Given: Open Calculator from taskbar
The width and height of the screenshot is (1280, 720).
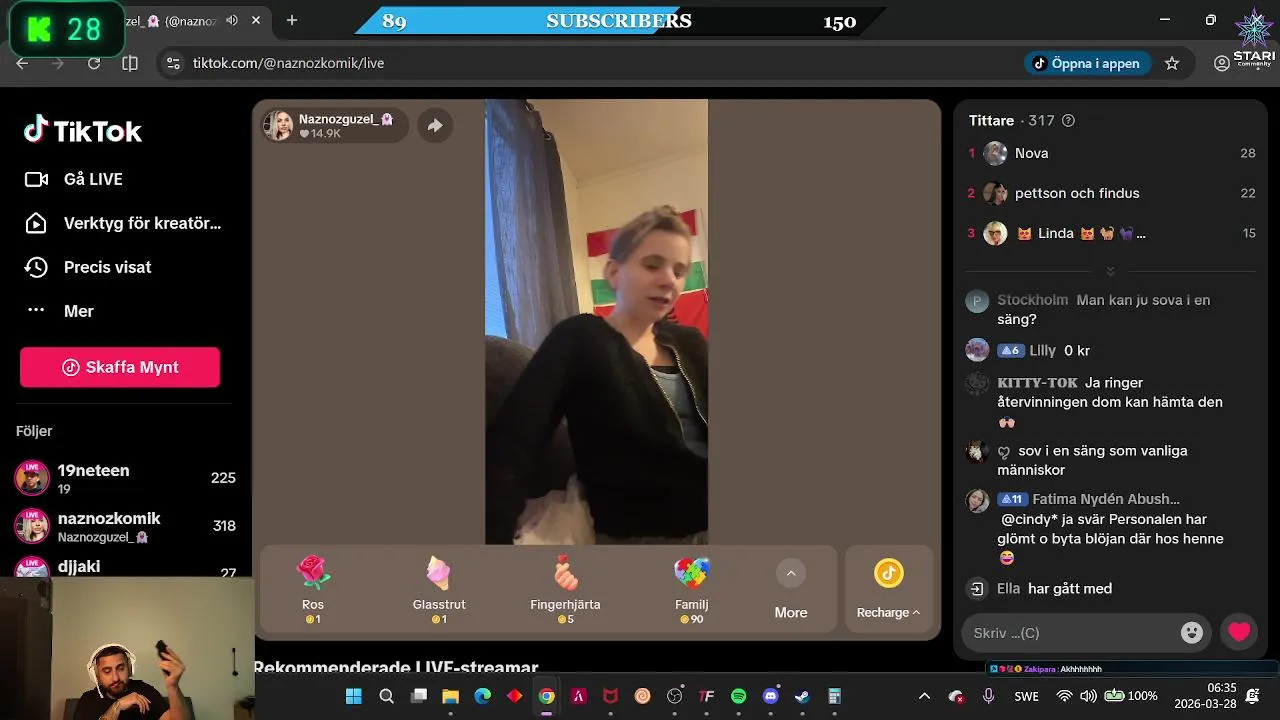Looking at the screenshot, I should click(835, 696).
